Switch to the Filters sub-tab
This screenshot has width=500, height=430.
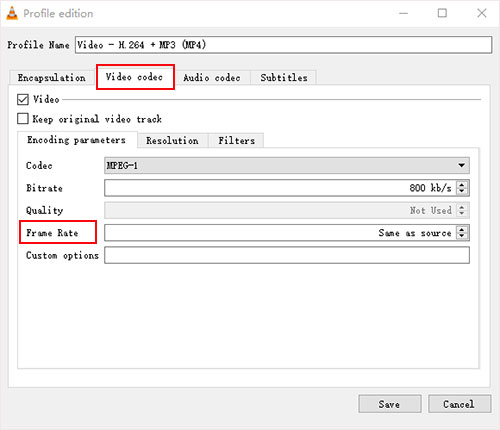(x=236, y=140)
